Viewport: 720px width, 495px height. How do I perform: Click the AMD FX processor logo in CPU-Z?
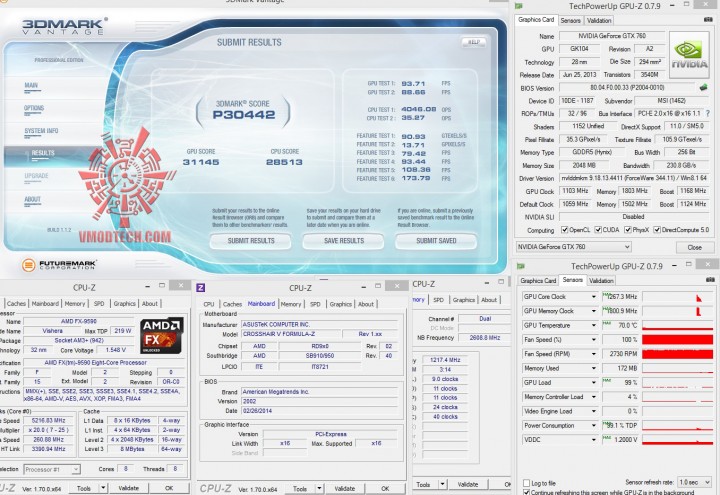162,335
